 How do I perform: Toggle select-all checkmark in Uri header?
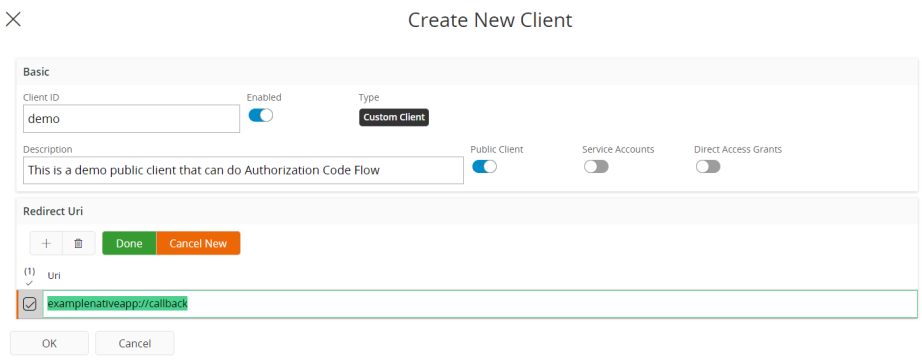[29, 283]
